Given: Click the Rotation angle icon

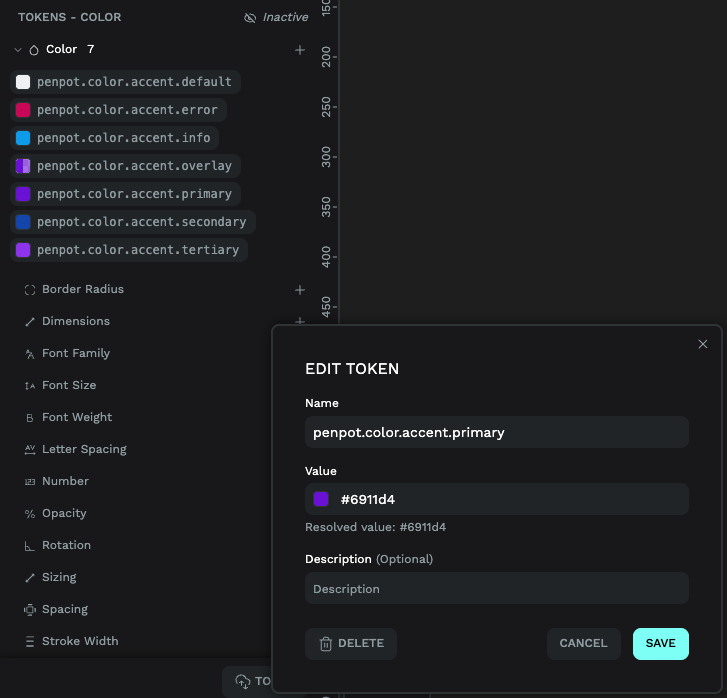Looking at the screenshot, I should click(30, 546).
